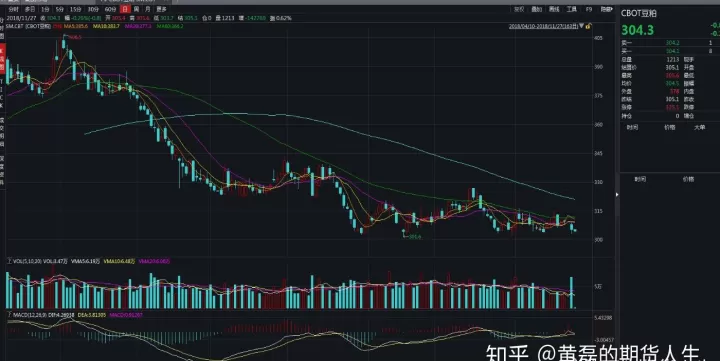Collapse the right quote panel via the arrow handle
Viewport: 720px width, 361px height.
coord(617,195)
